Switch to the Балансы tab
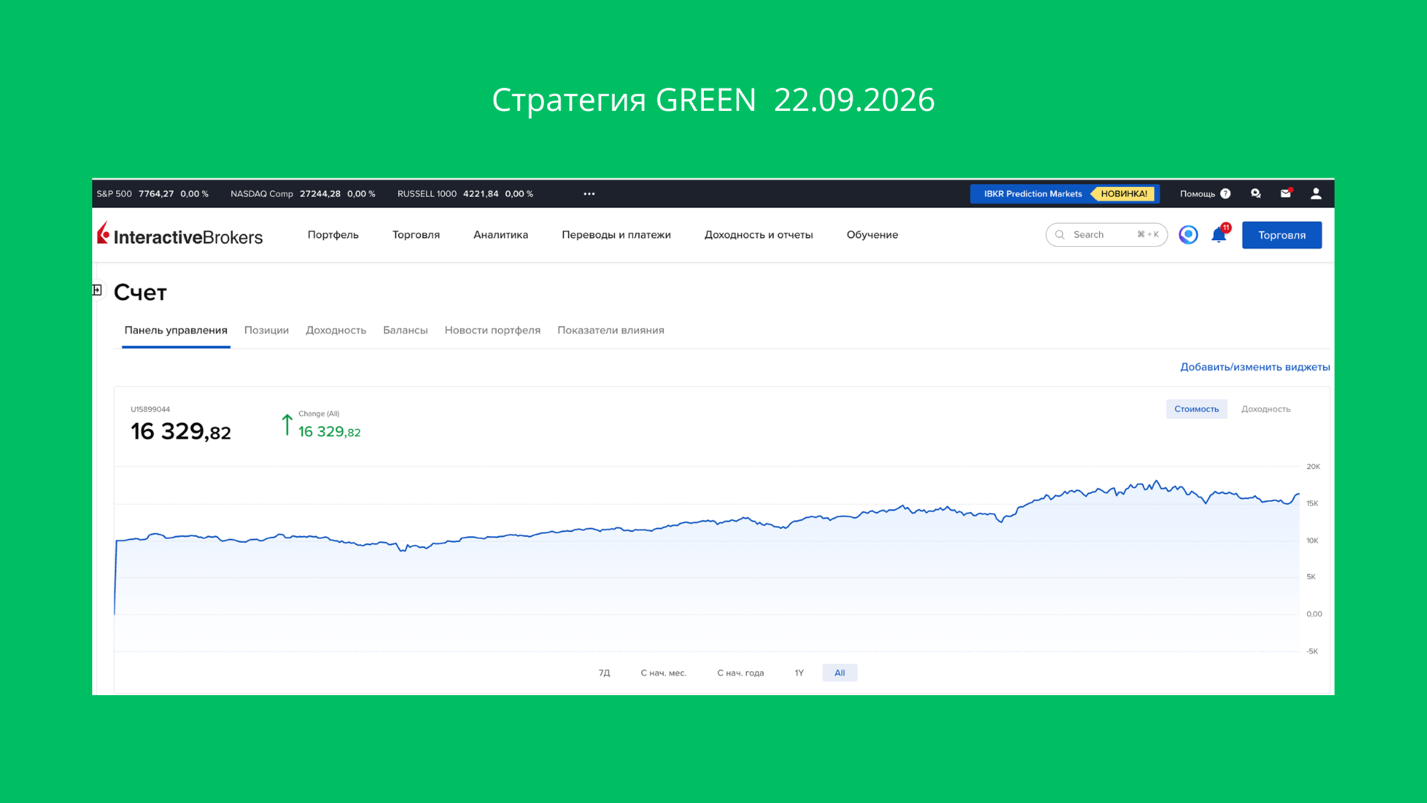This screenshot has height=803, width=1427. click(405, 330)
